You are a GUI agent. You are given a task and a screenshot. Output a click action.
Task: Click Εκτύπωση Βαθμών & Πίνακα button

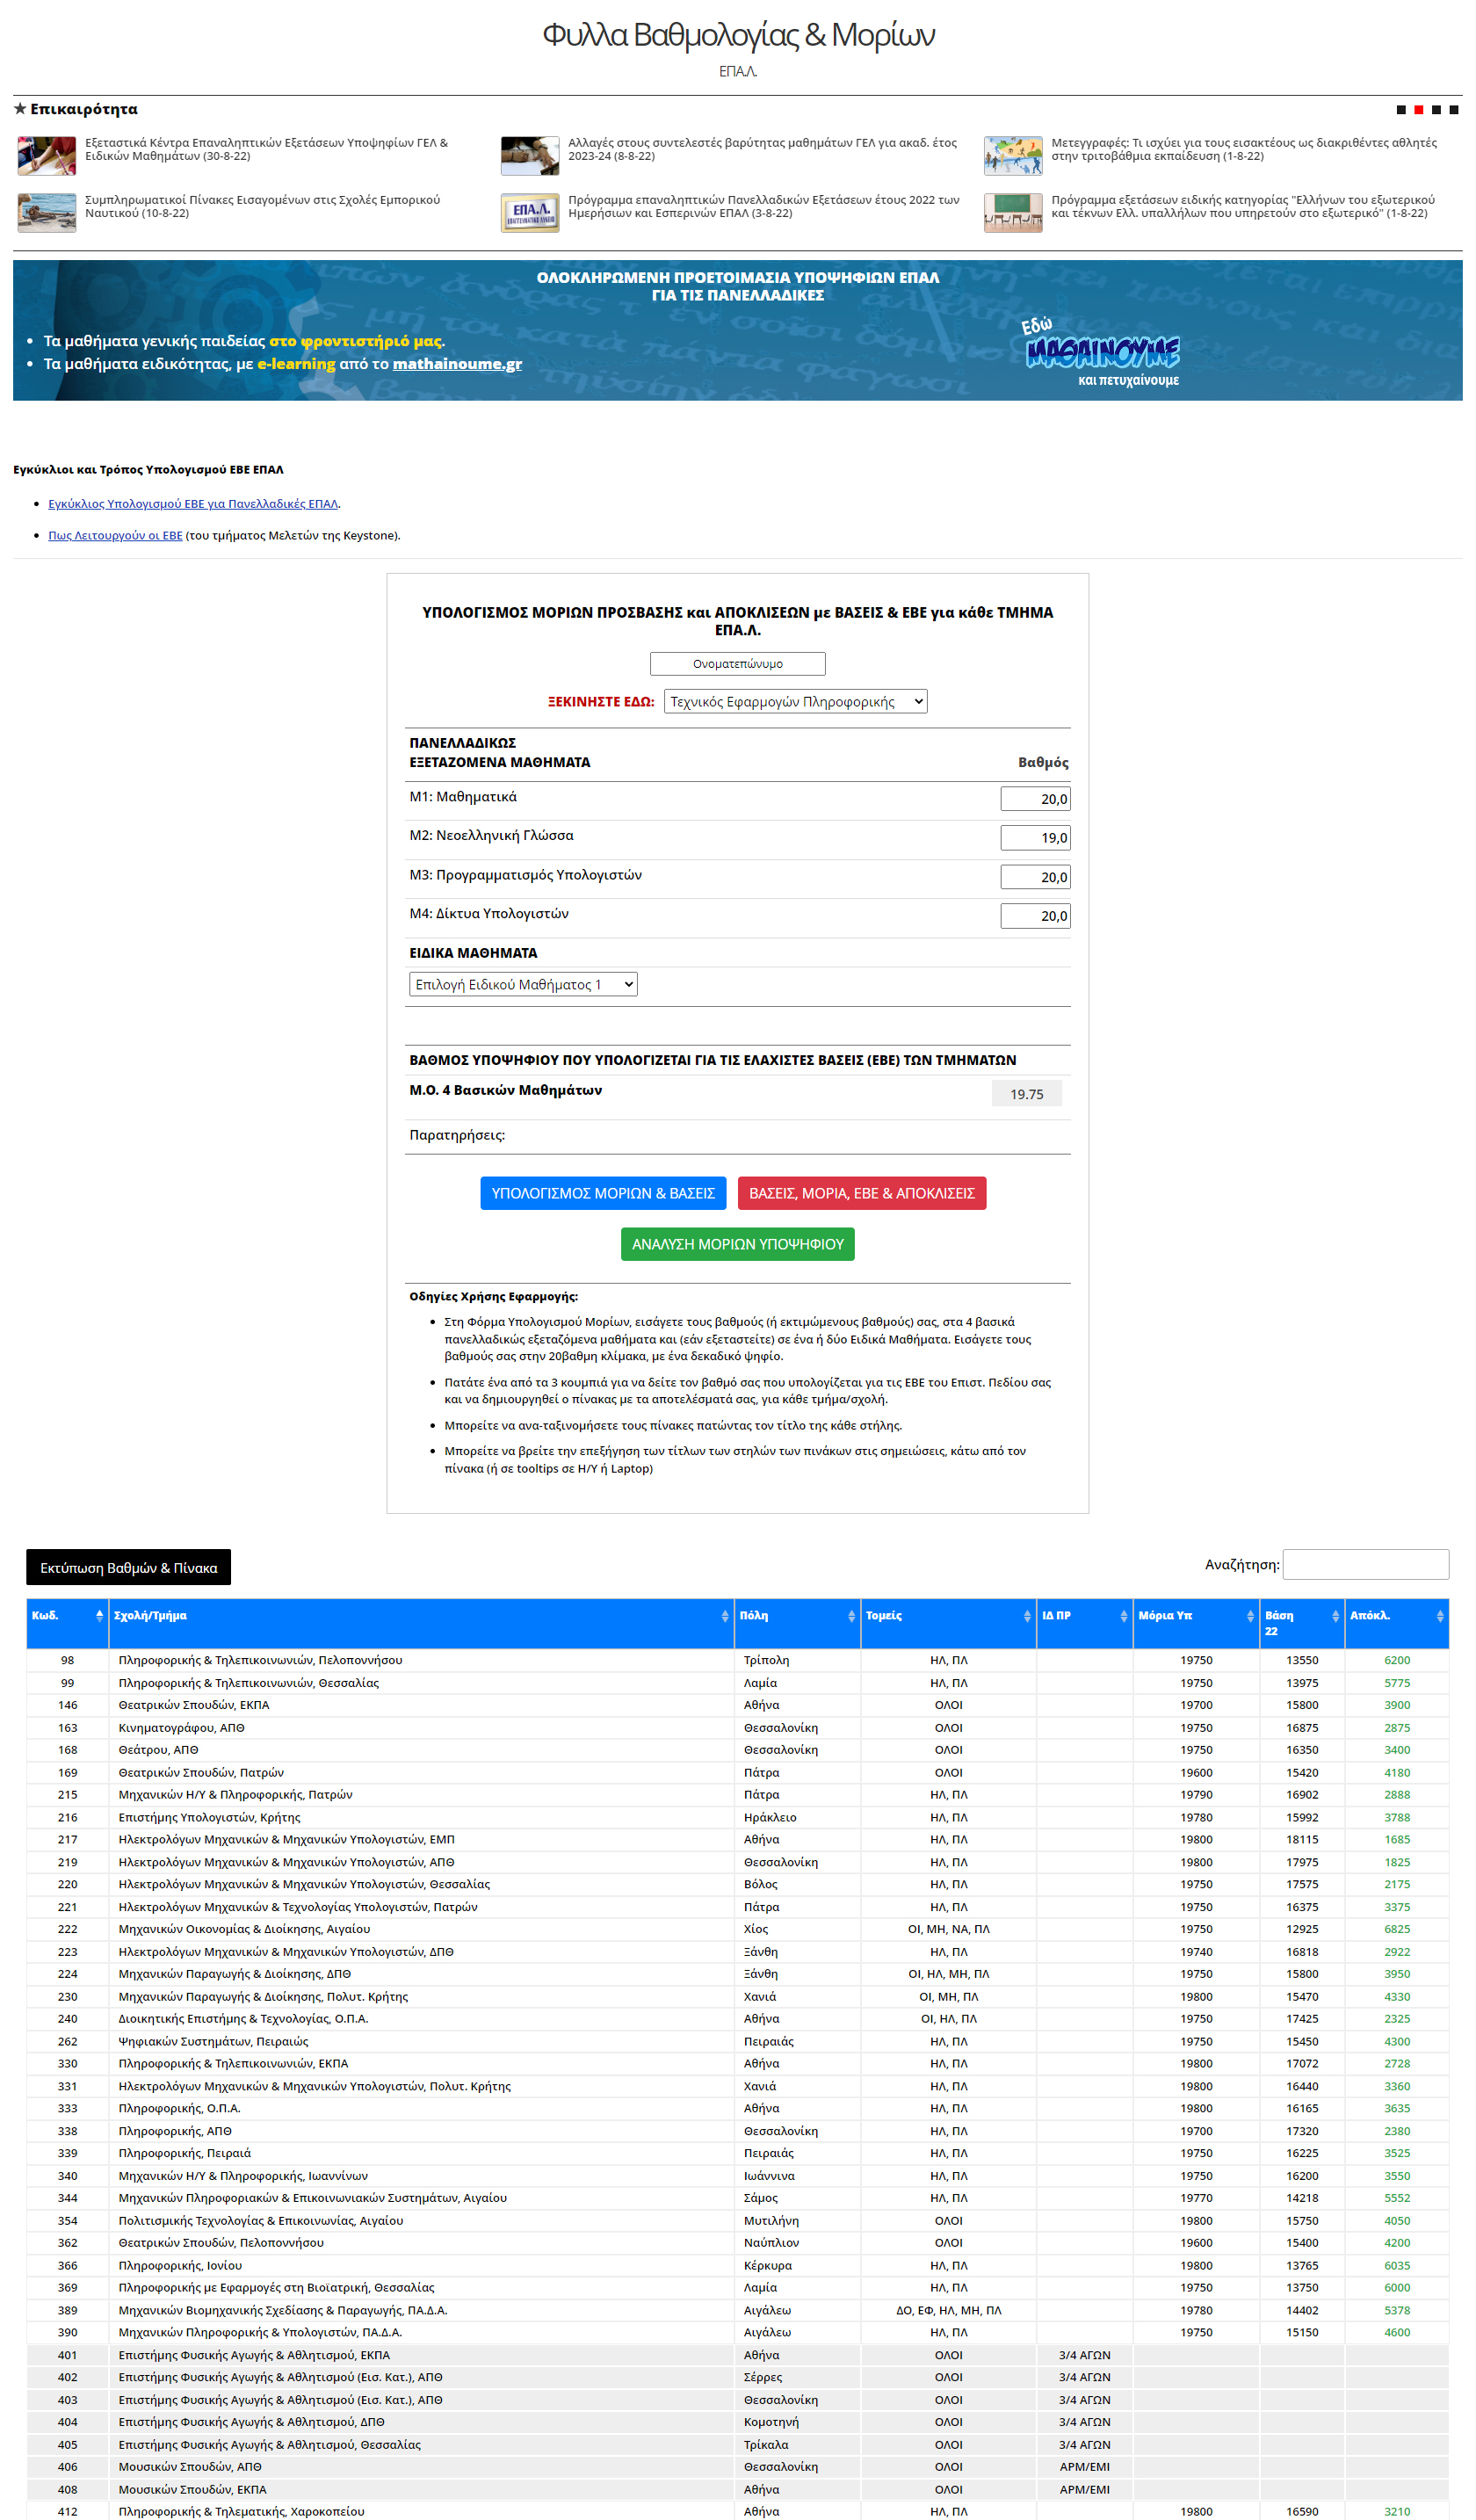tap(128, 1567)
